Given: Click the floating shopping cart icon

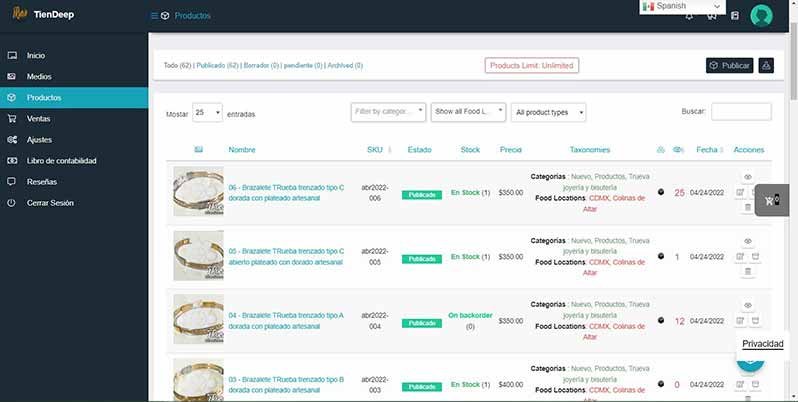Looking at the screenshot, I should [772, 200].
